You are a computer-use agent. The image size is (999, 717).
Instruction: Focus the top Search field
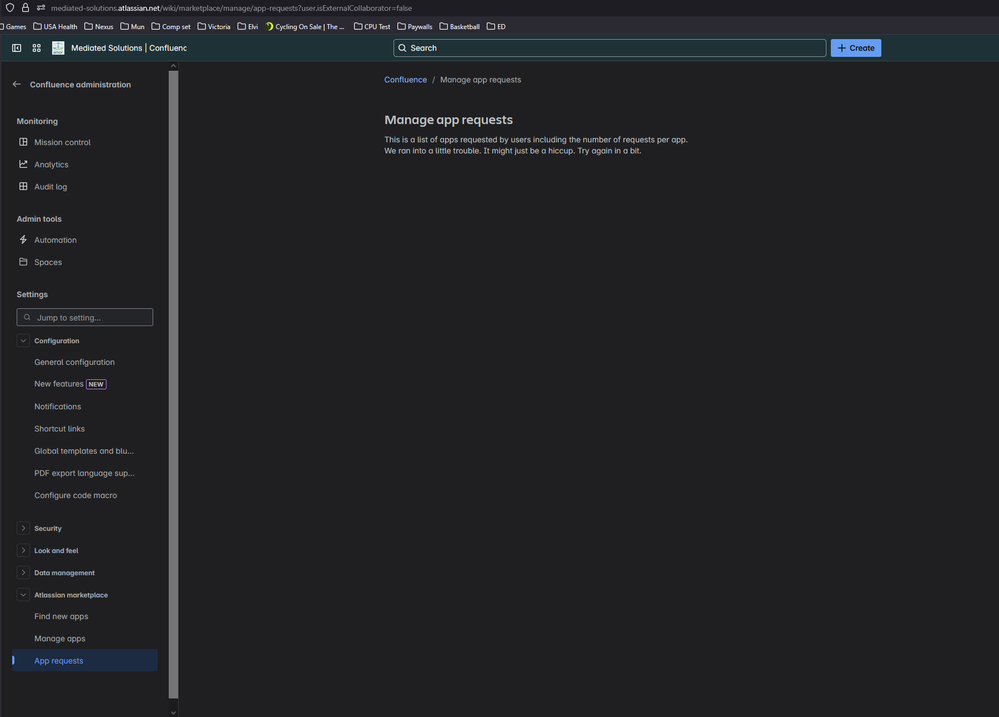[610, 48]
